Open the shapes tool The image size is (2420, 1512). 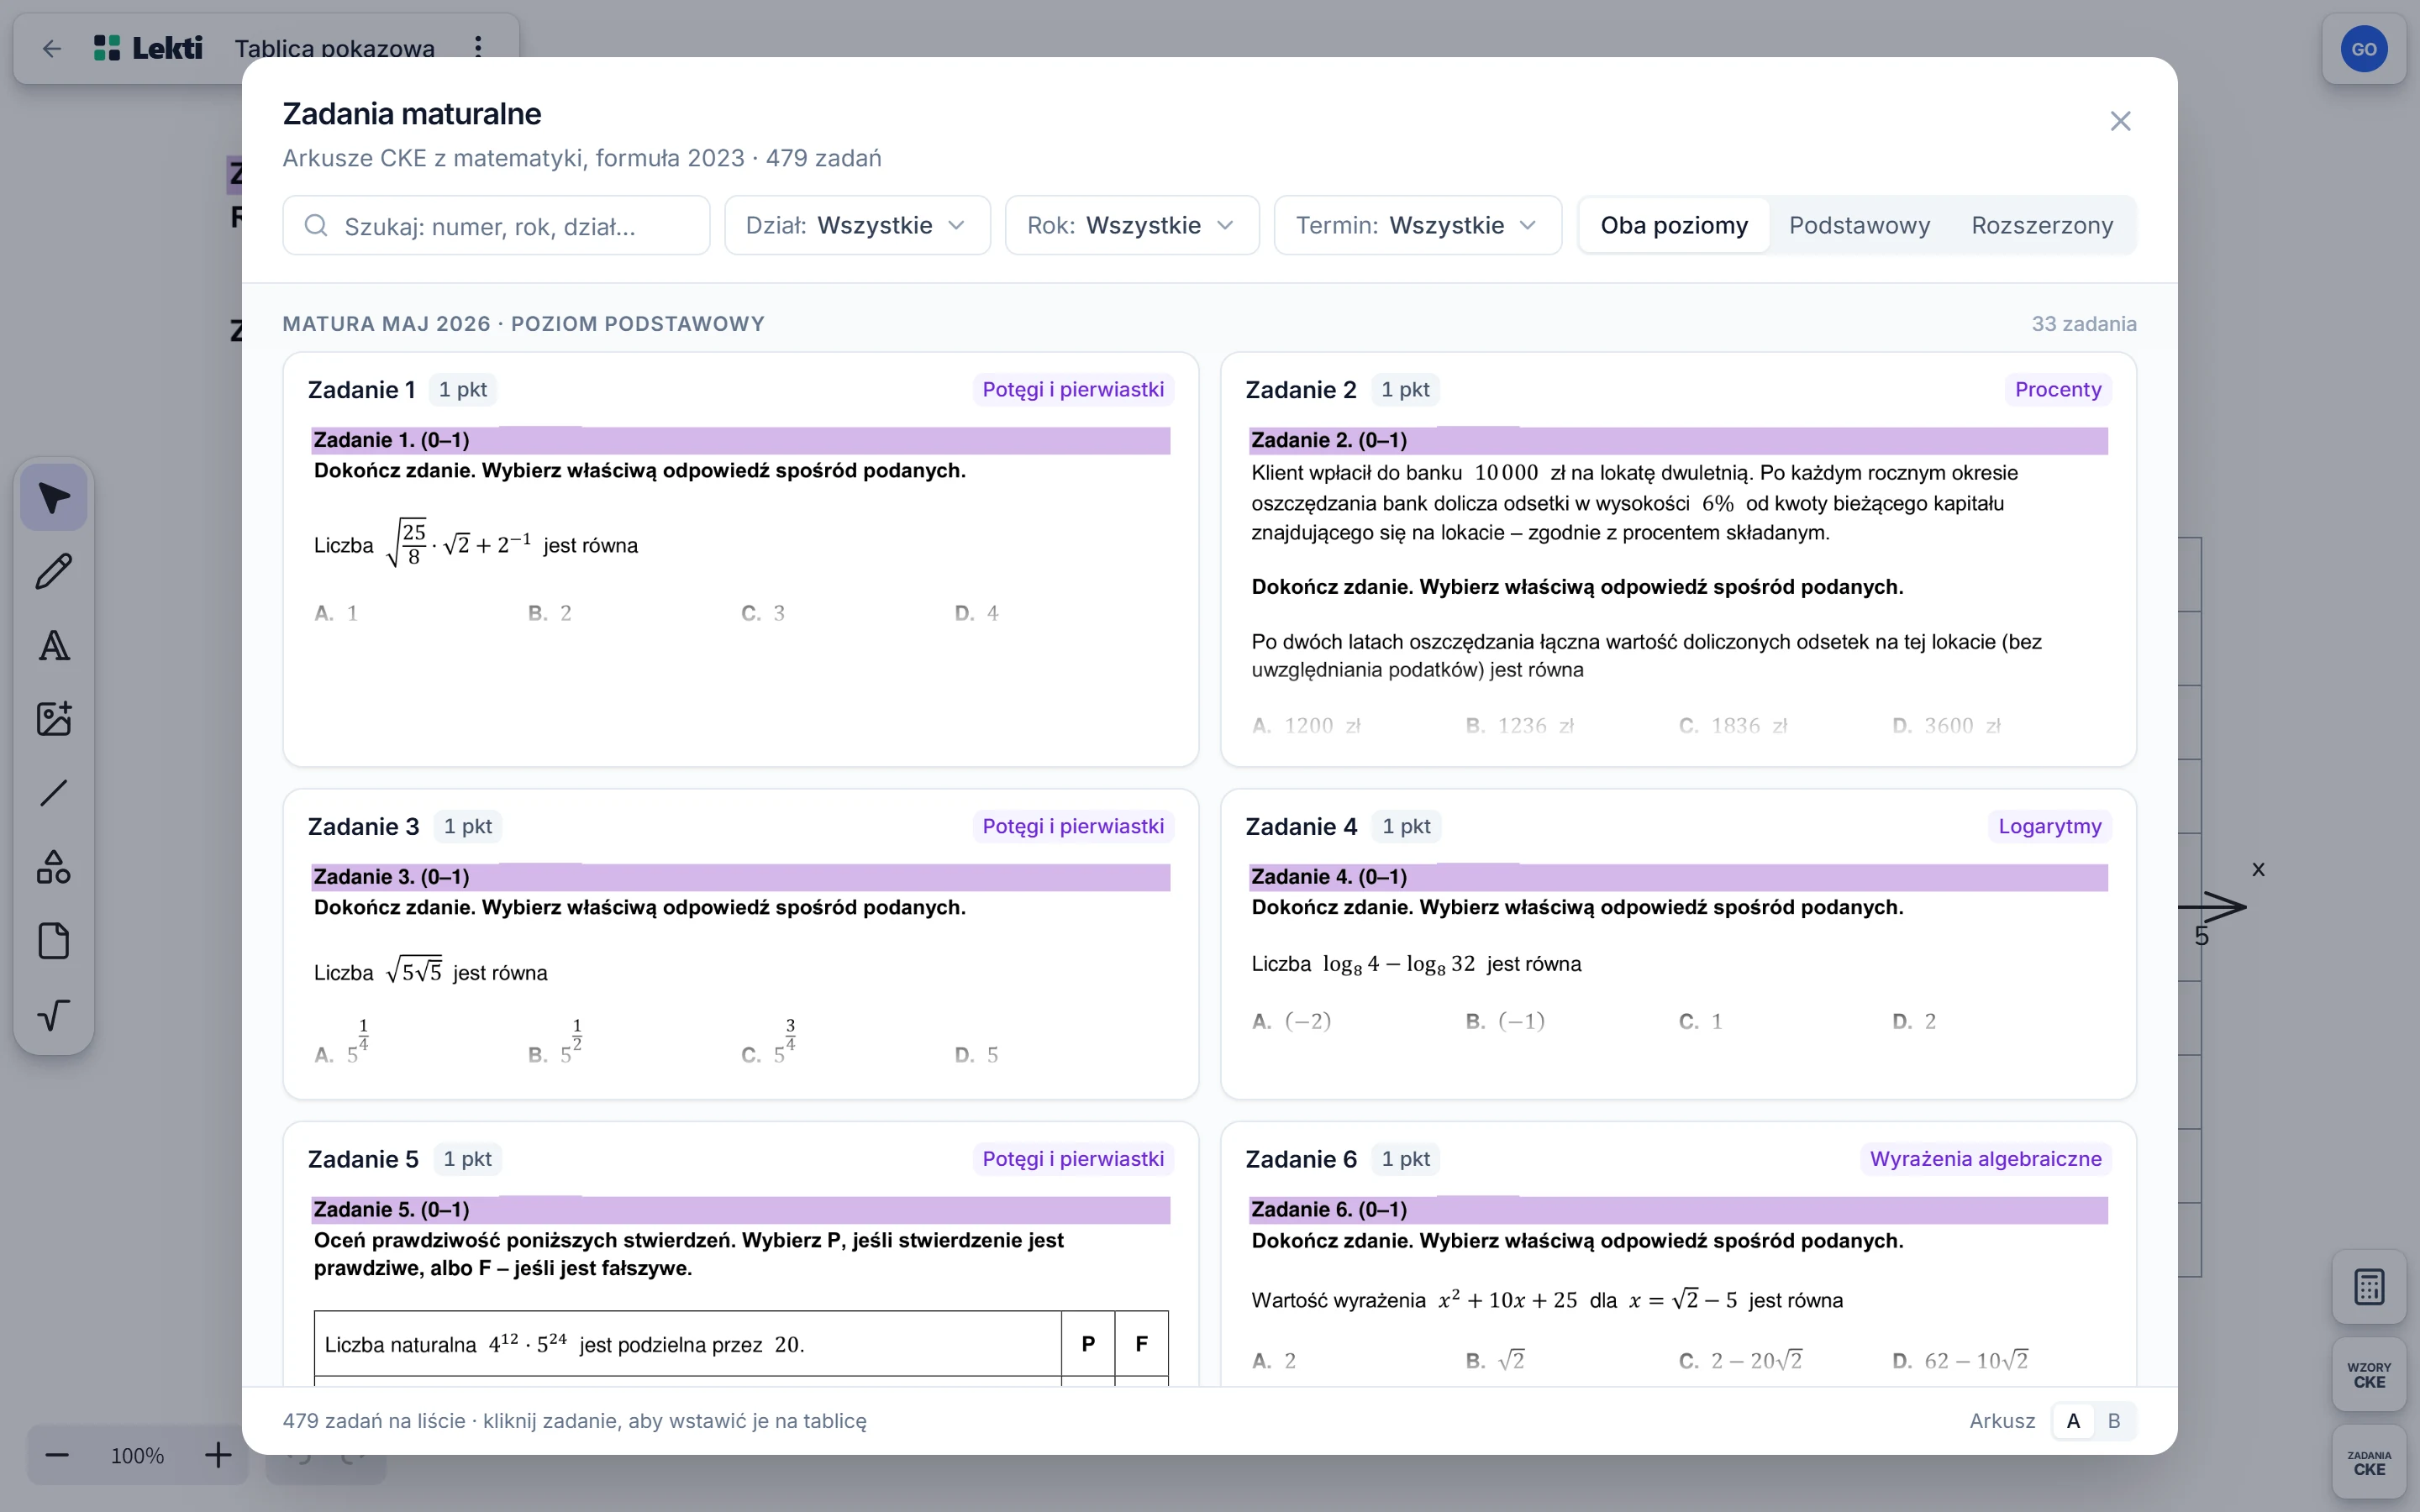tap(54, 867)
